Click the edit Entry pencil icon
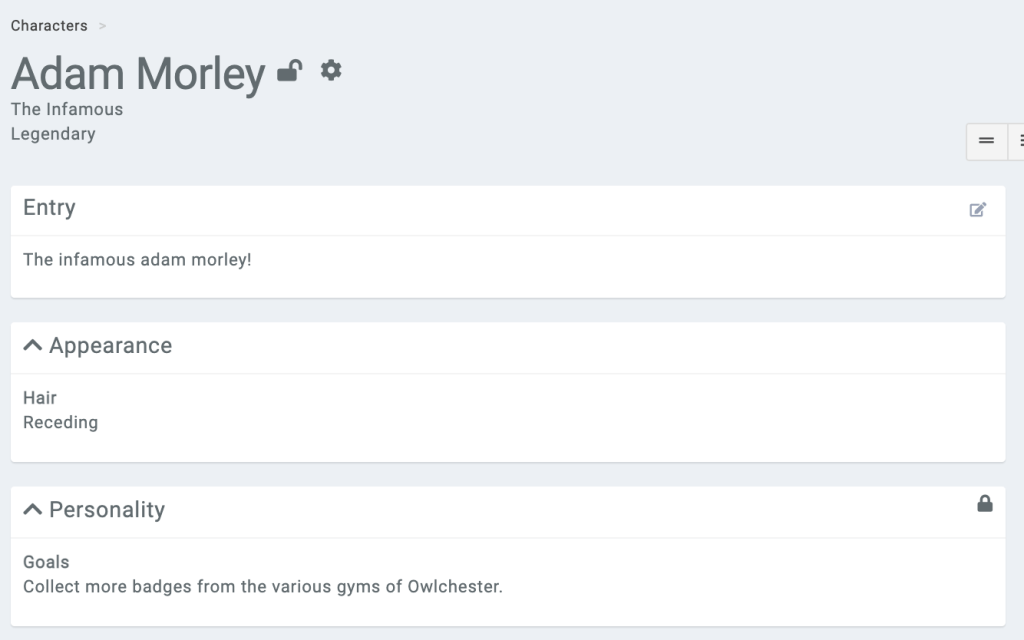 978,209
